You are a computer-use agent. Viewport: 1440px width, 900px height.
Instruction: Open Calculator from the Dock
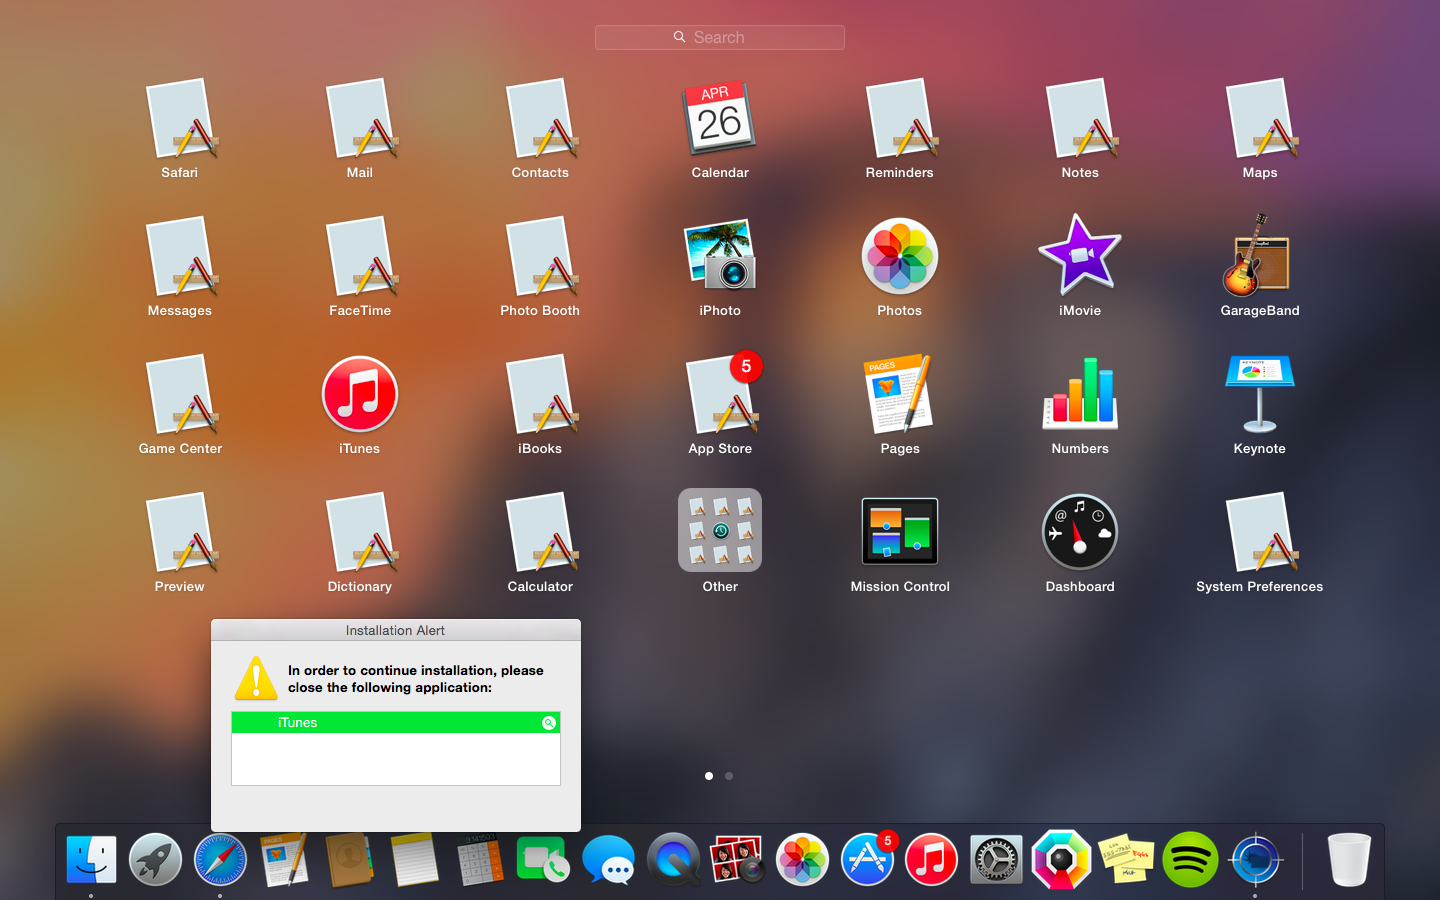pos(479,860)
